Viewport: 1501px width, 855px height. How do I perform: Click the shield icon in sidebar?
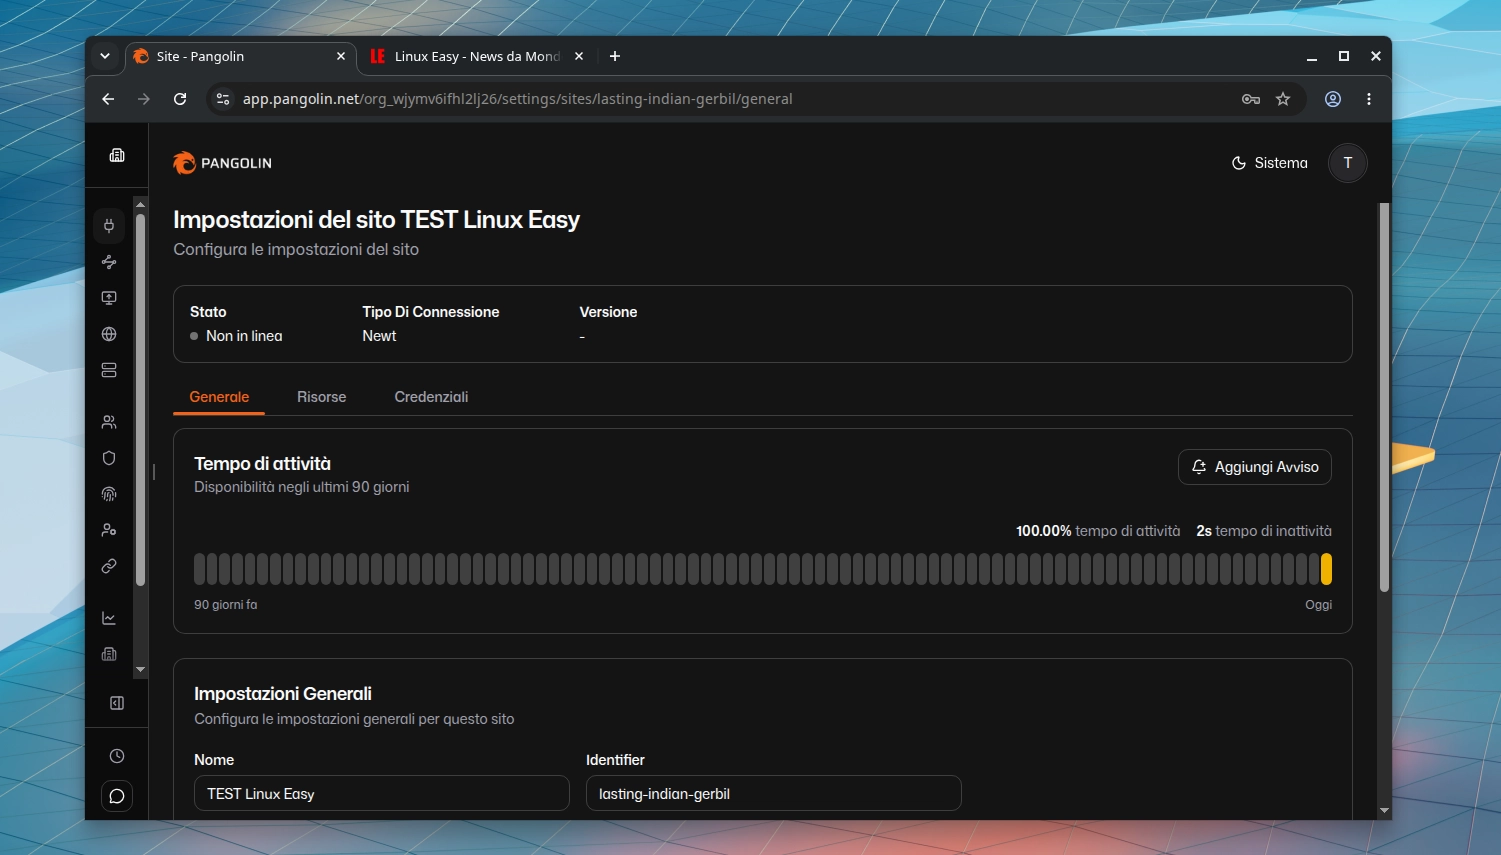(x=109, y=458)
